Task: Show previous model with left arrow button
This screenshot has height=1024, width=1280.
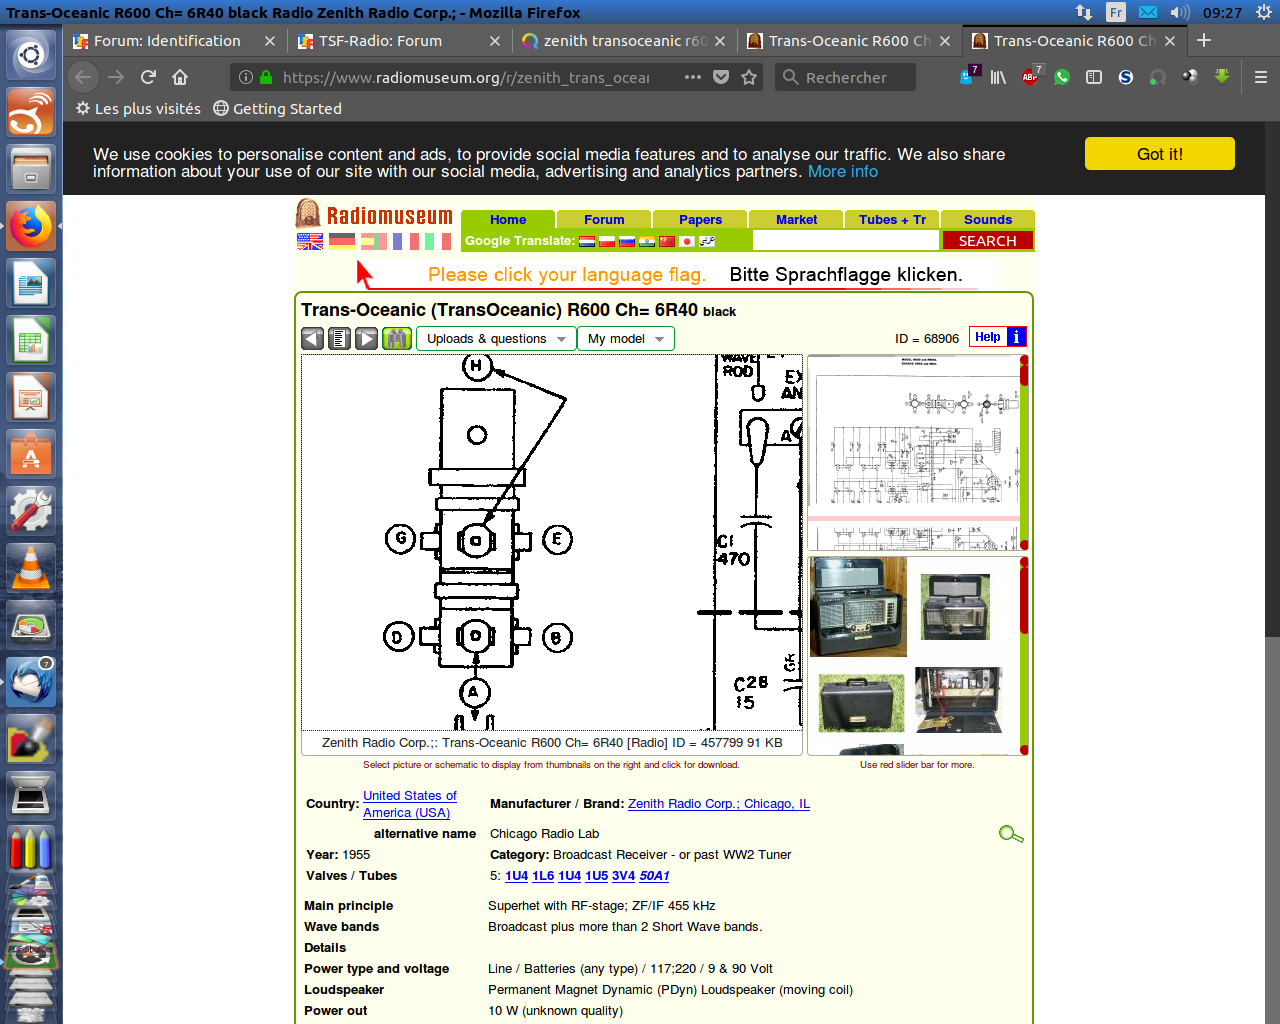Action: 313,339
